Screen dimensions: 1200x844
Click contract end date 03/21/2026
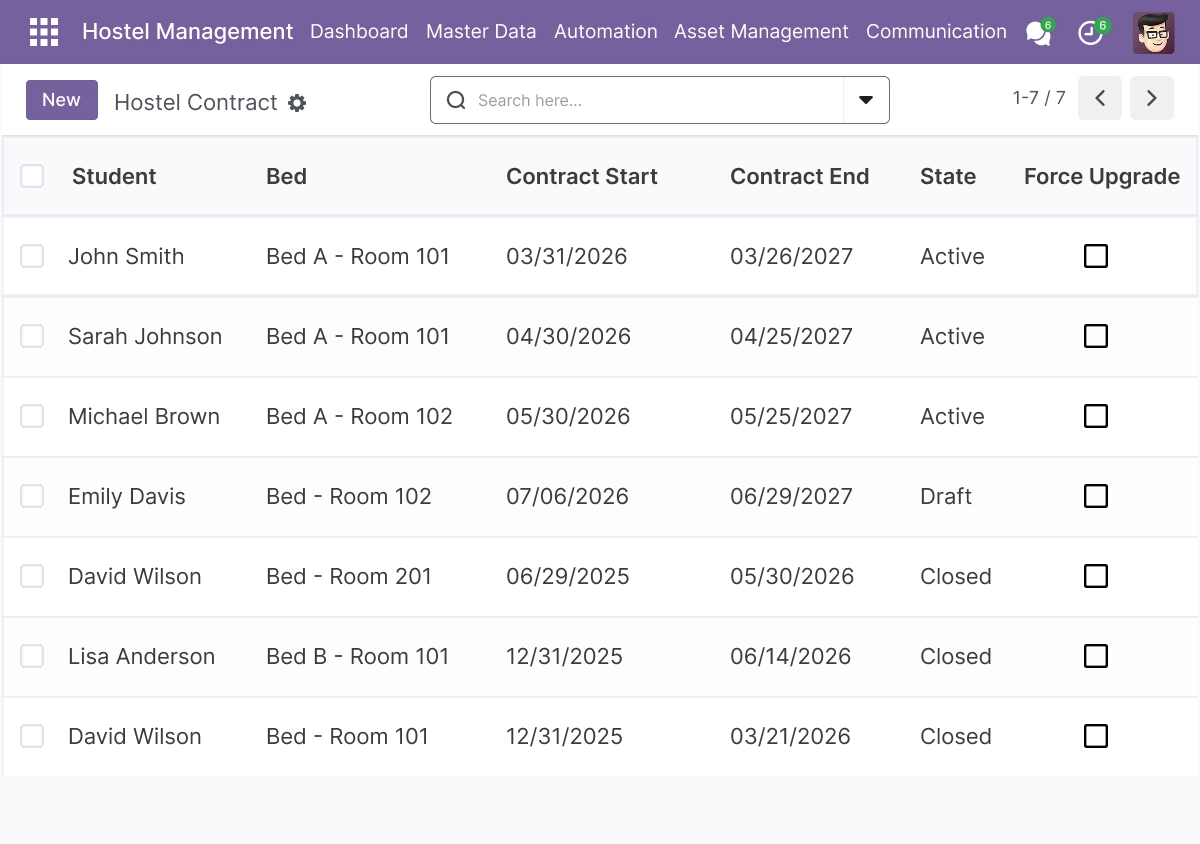(x=790, y=736)
